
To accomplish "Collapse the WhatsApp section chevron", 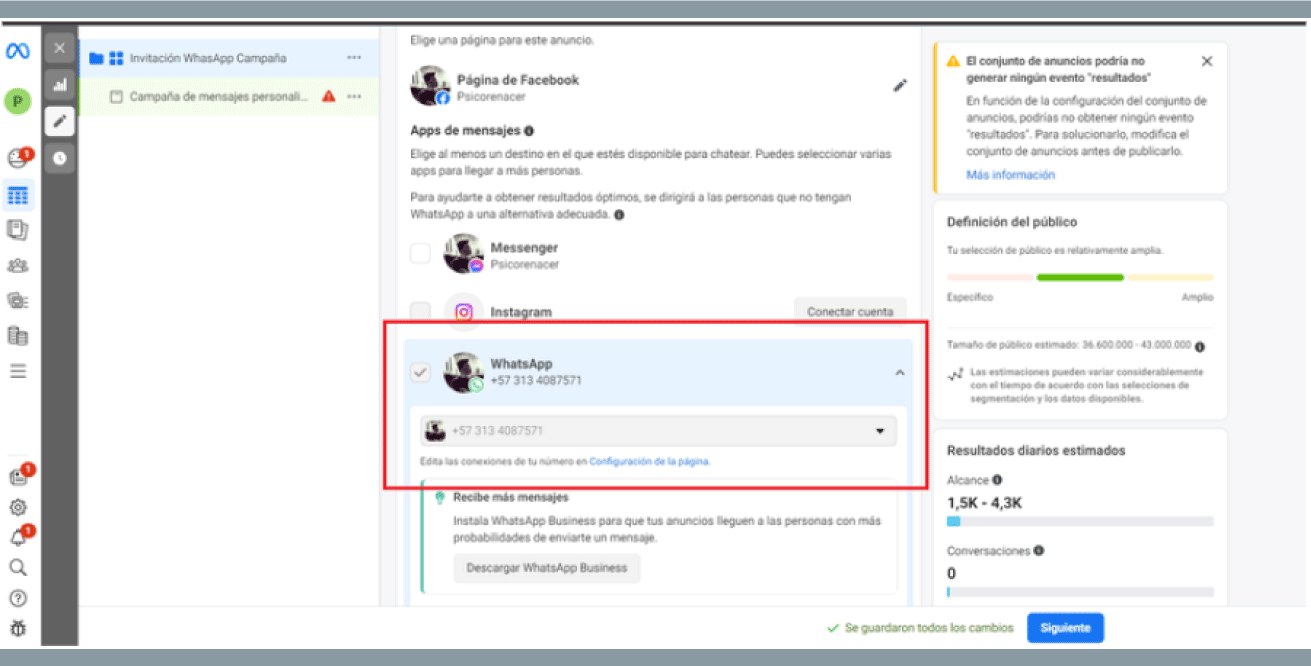I will 899,372.
